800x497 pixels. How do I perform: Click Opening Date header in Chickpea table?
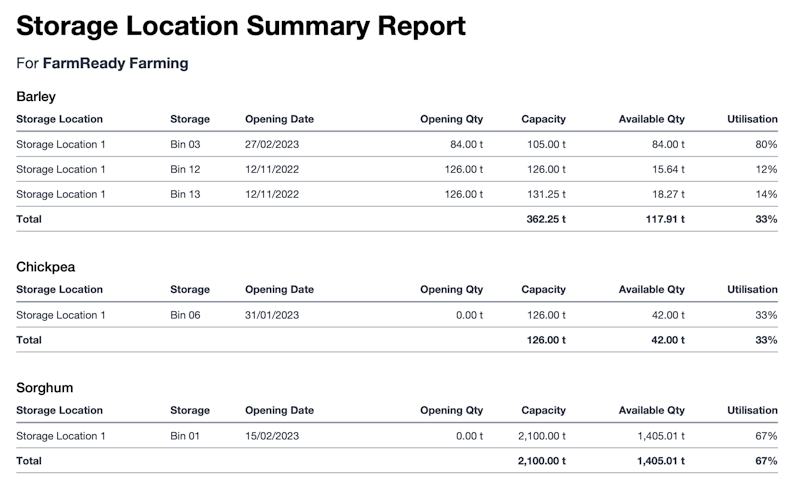point(279,289)
